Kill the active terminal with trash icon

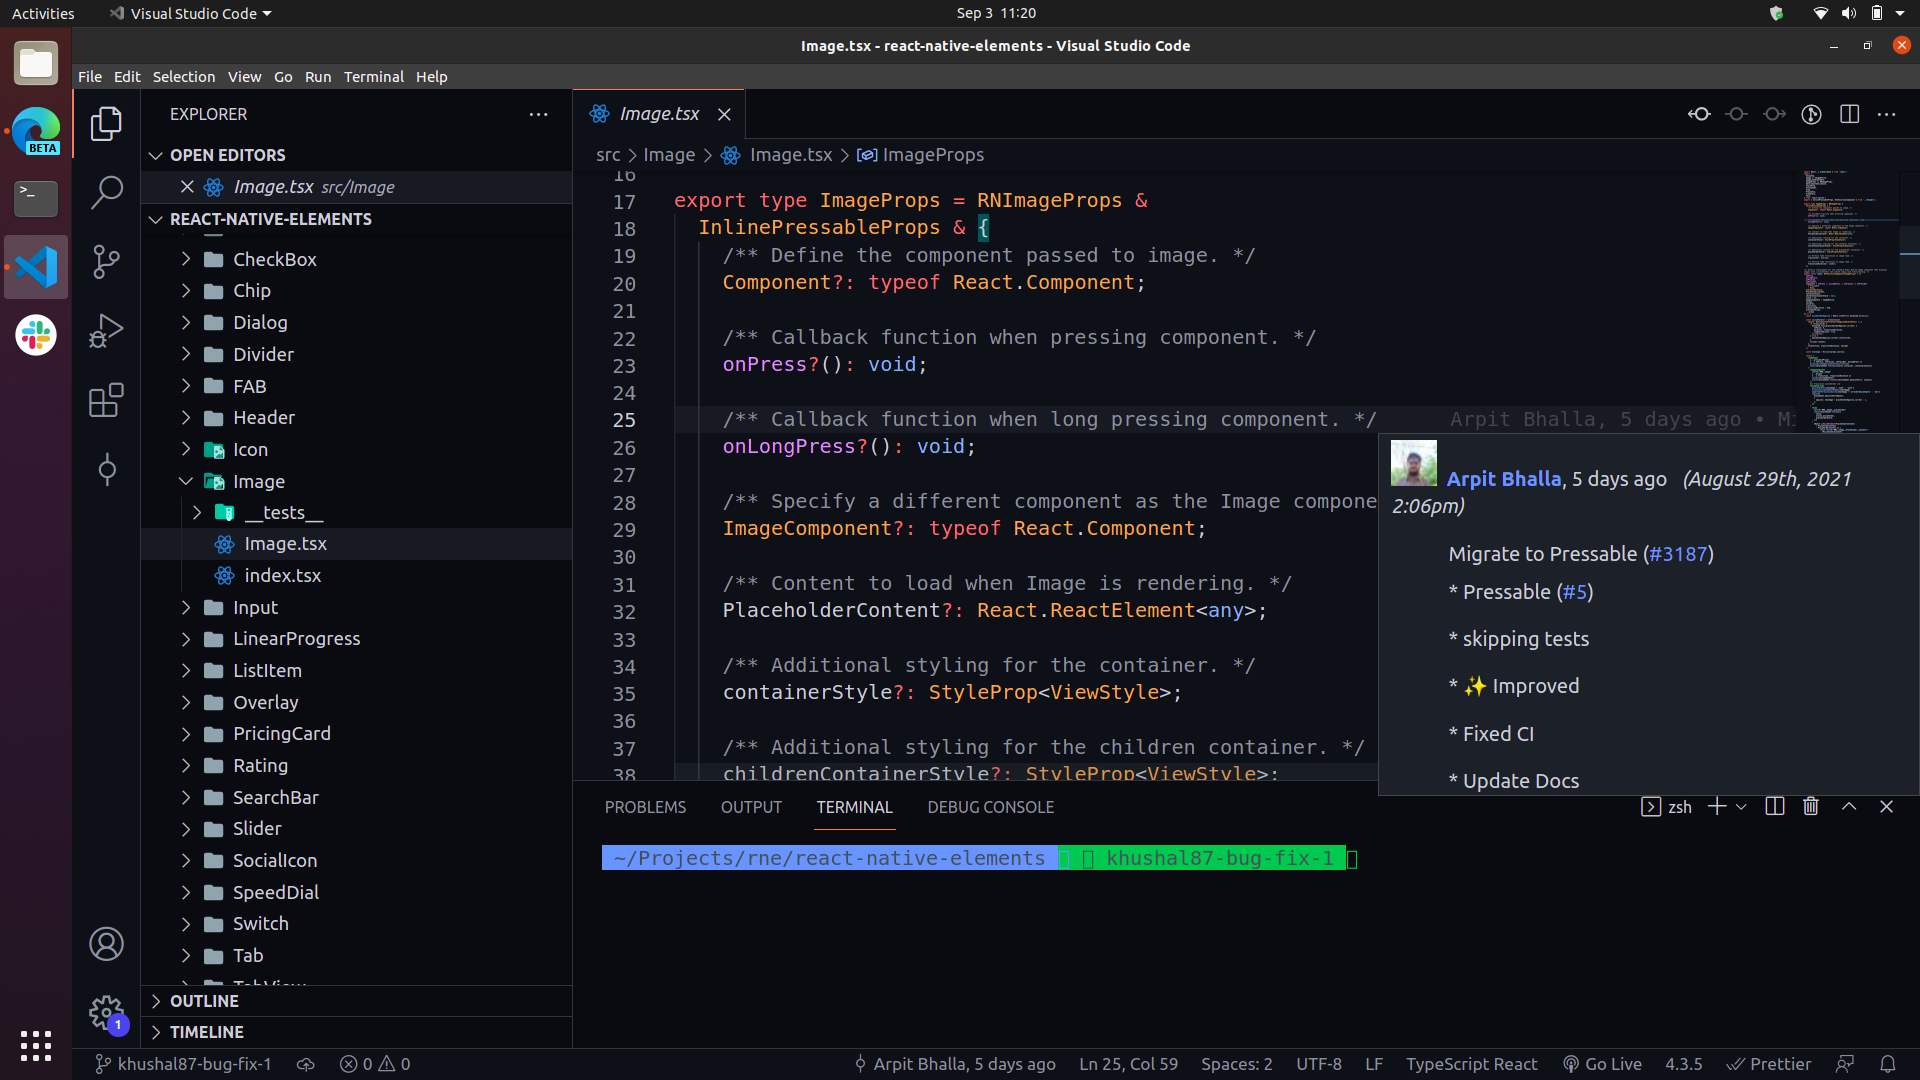tap(1810, 806)
